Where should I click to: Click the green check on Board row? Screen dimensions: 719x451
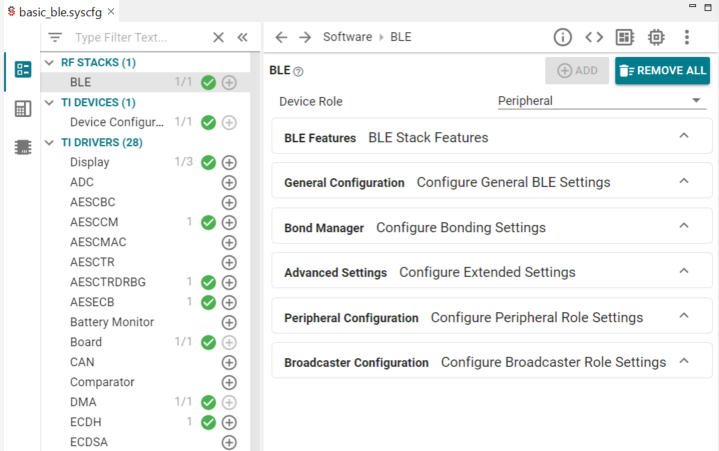coord(209,342)
